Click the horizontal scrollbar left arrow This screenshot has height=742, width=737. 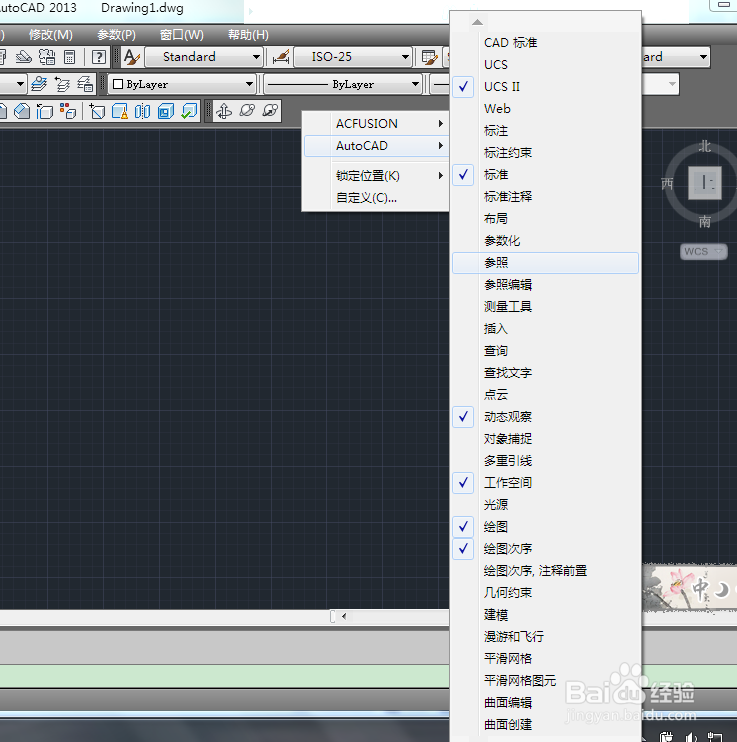(x=344, y=616)
